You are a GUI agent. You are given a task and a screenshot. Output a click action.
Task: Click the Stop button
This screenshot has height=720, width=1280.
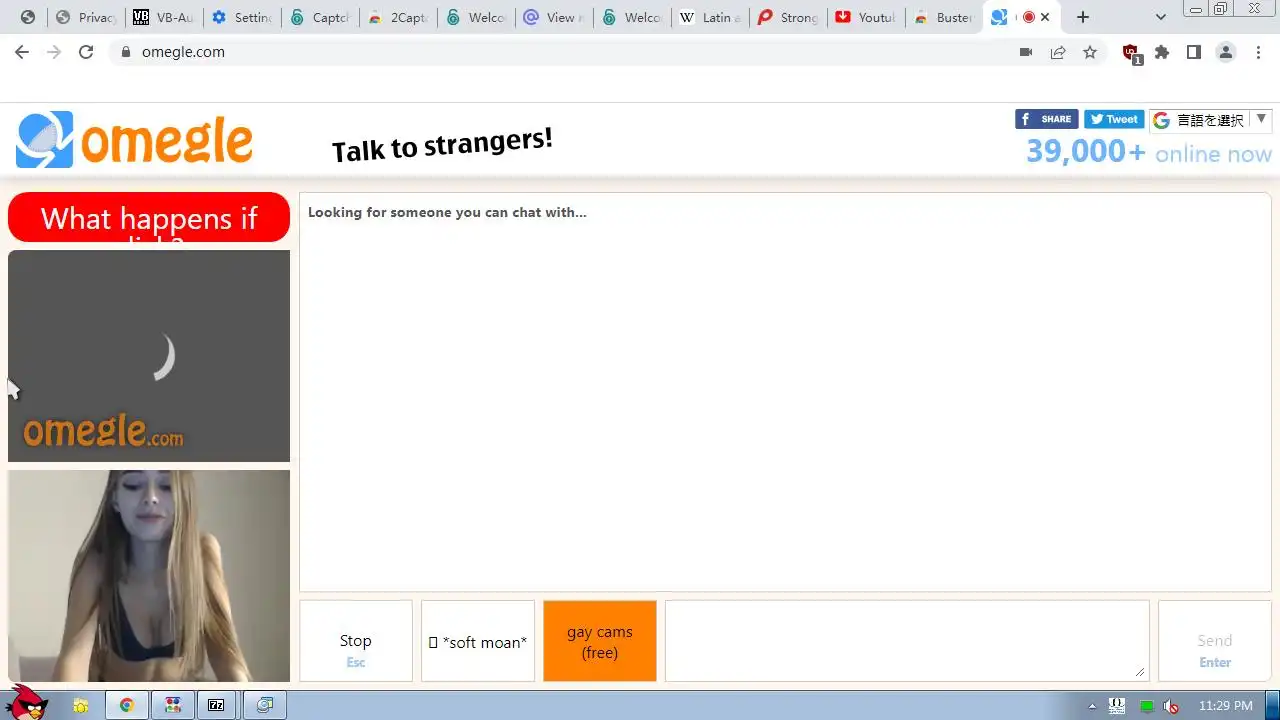pos(356,641)
